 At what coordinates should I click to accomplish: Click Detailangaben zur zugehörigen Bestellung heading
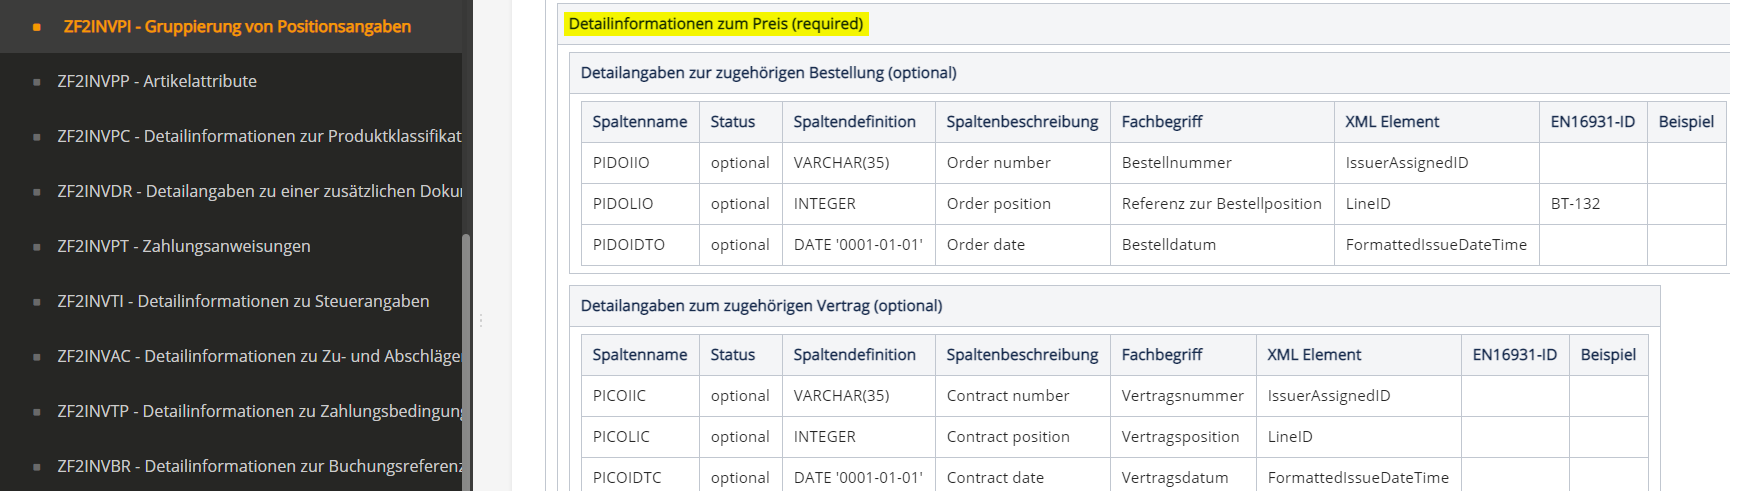pos(768,73)
